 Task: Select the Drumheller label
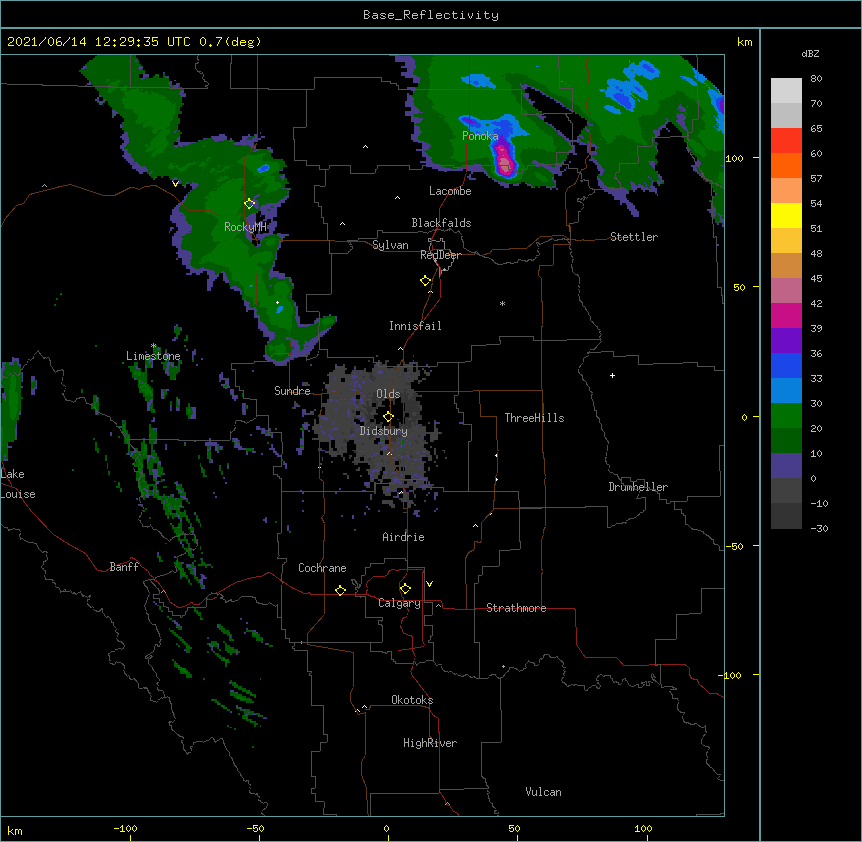coord(638,487)
